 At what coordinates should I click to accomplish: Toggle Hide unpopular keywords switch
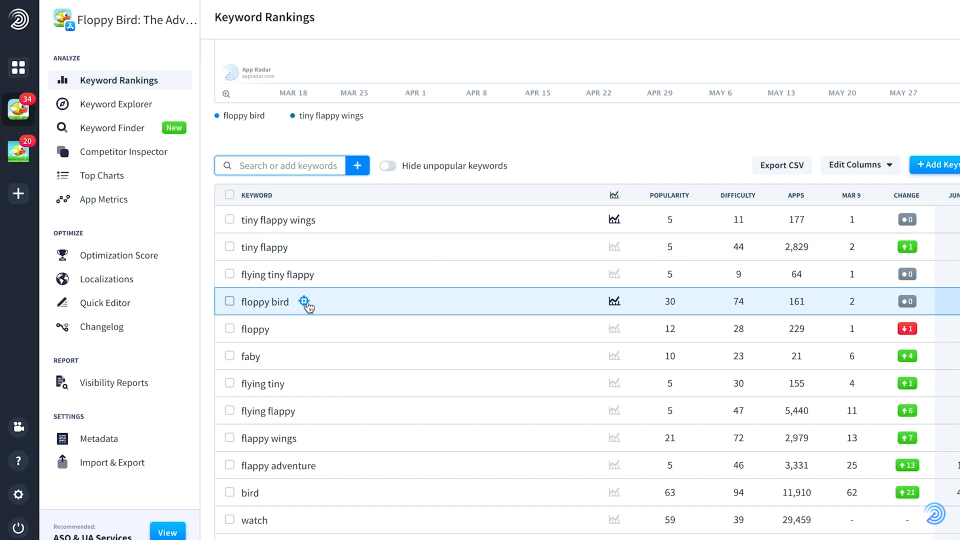point(387,166)
